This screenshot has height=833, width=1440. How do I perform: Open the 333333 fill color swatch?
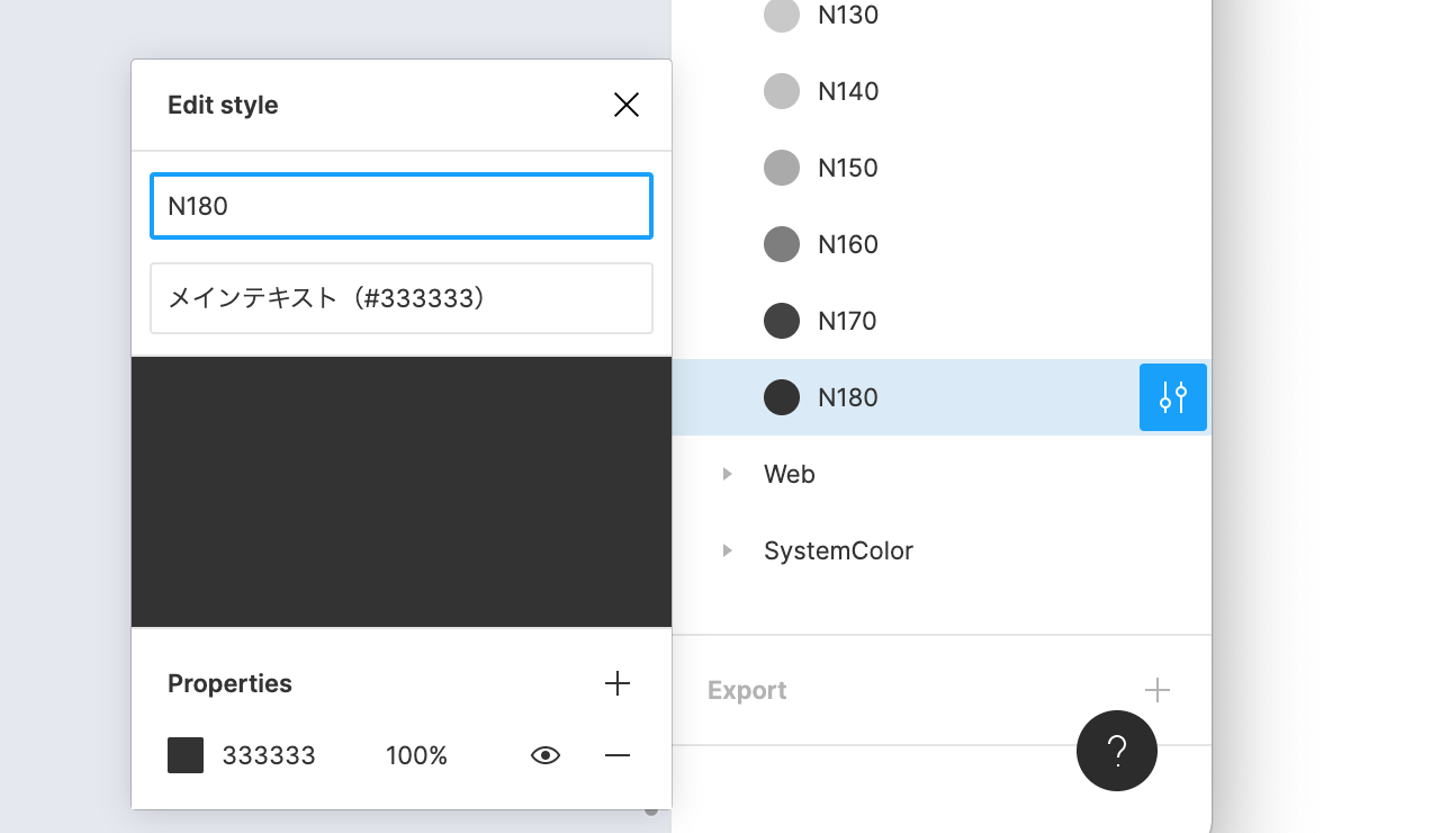(x=185, y=756)
